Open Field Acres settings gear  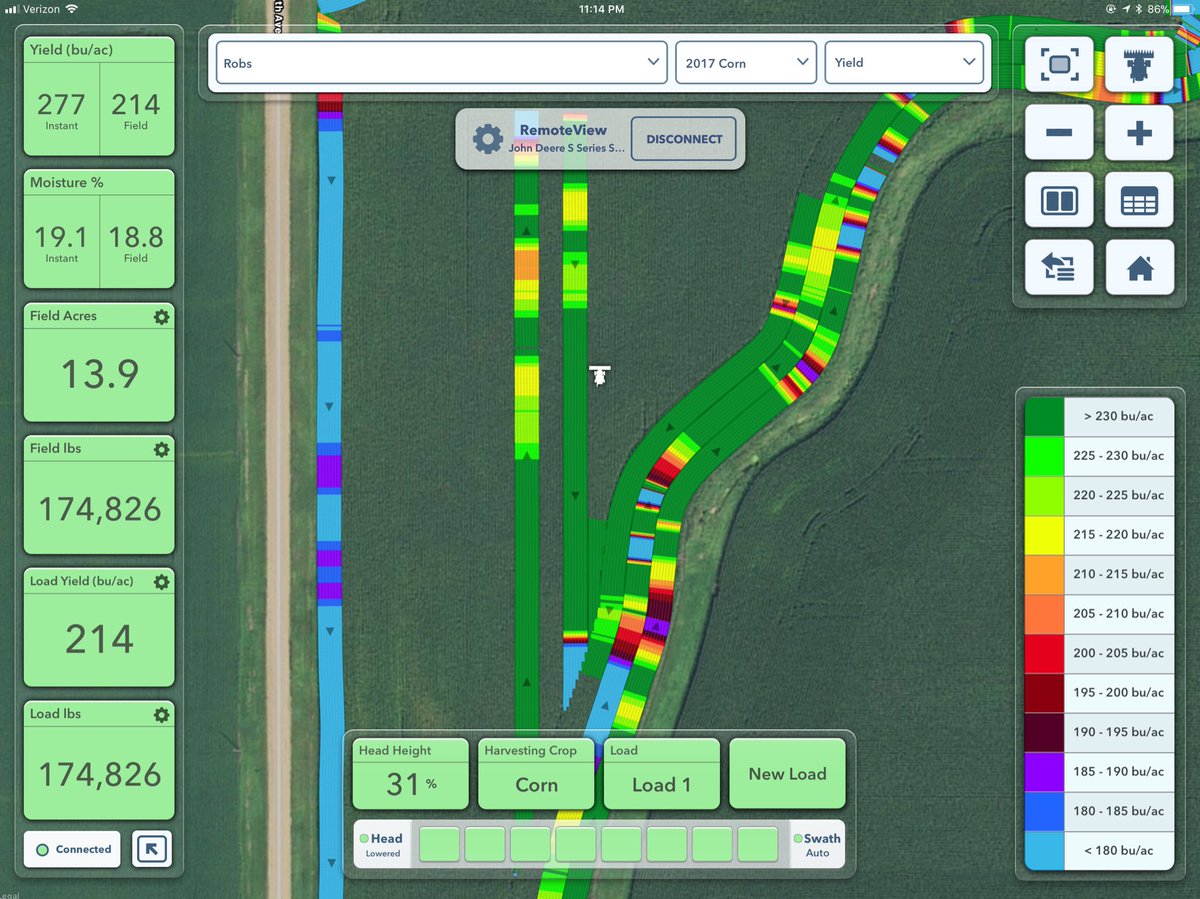(x=161, y=317)
